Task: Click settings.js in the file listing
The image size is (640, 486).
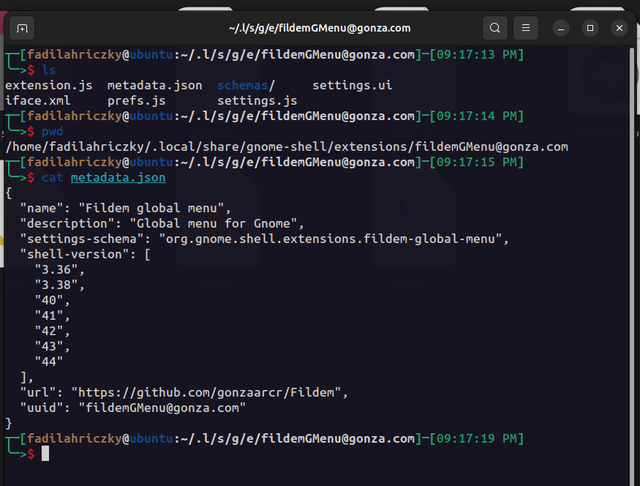Action: pos(257,101)
